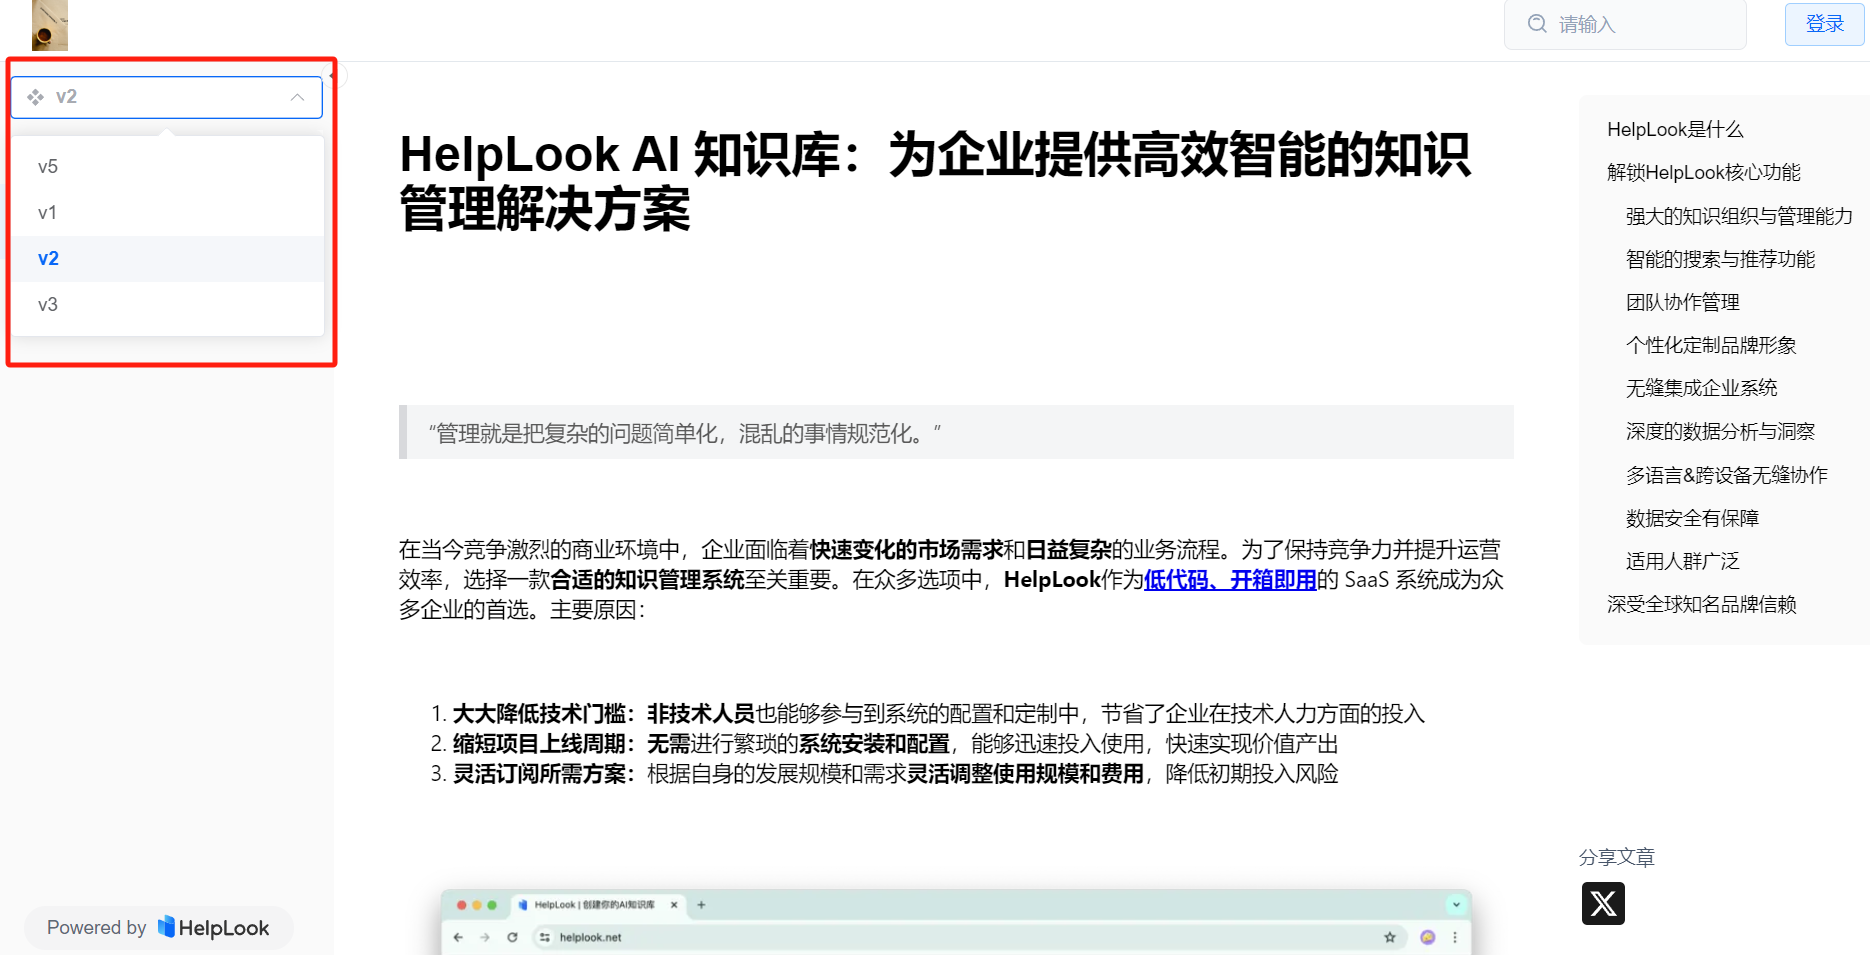Open the 低代码、开箱即用 hyperlink
1870x955 pixels.
click(1230, 580)
